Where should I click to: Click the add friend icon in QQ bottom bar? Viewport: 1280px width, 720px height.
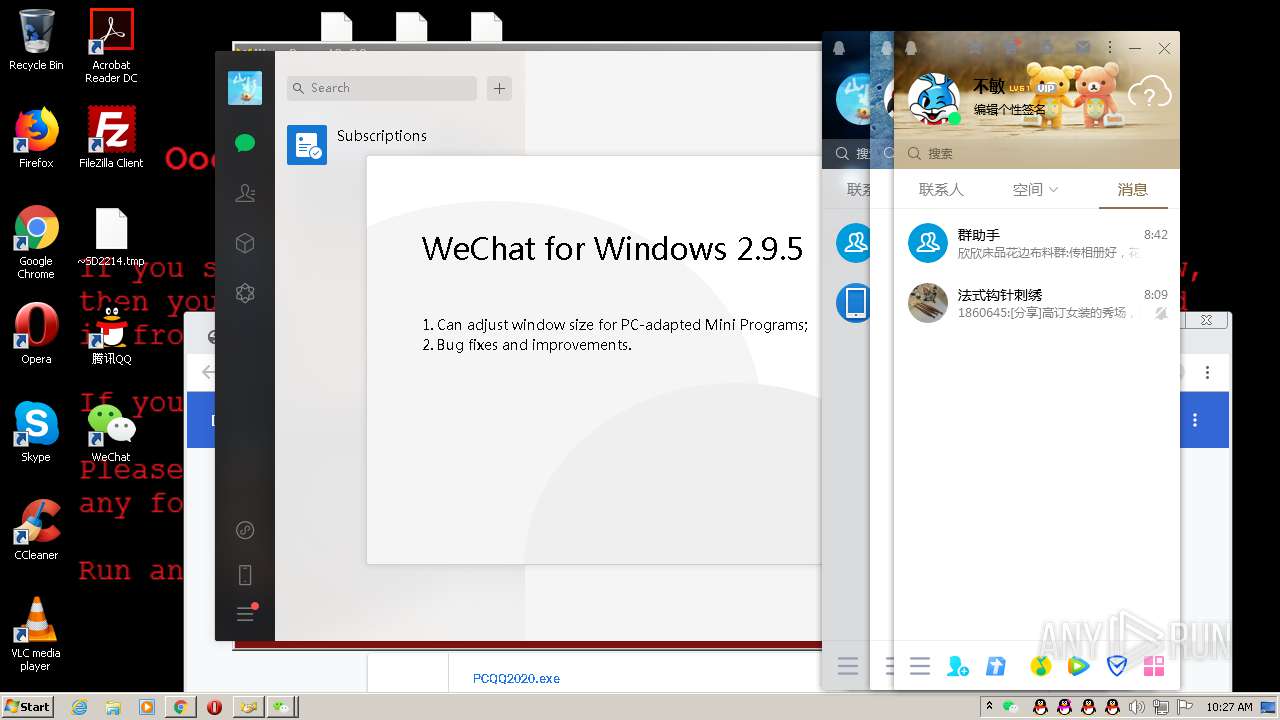957,666
